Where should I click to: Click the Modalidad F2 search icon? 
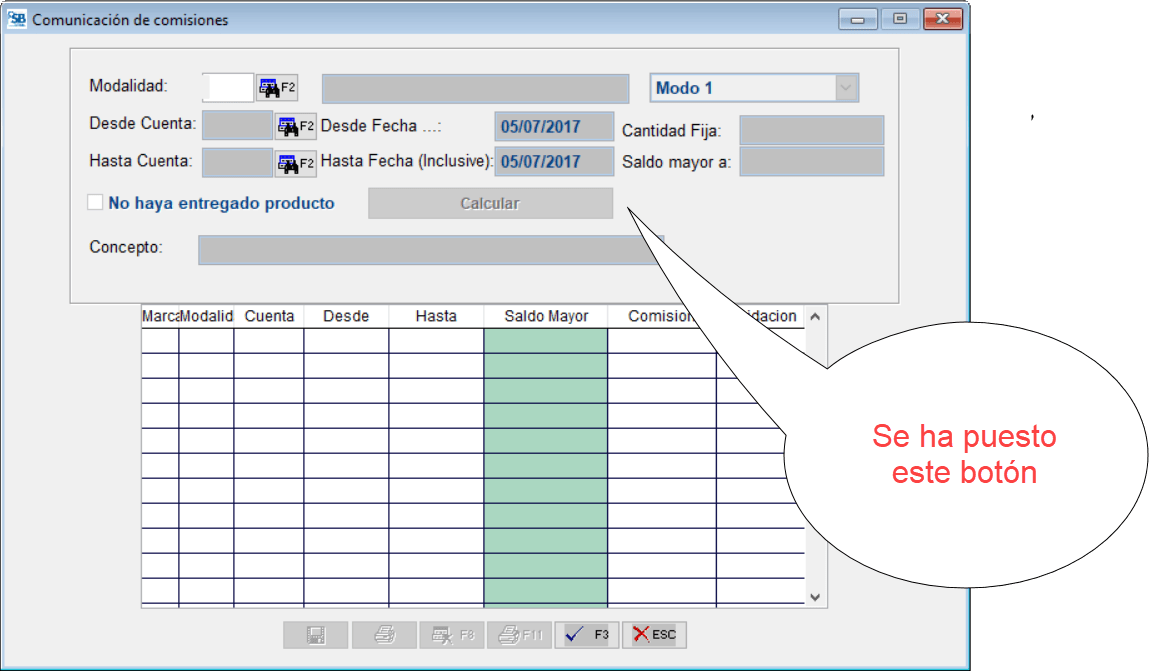click(277, 88)
